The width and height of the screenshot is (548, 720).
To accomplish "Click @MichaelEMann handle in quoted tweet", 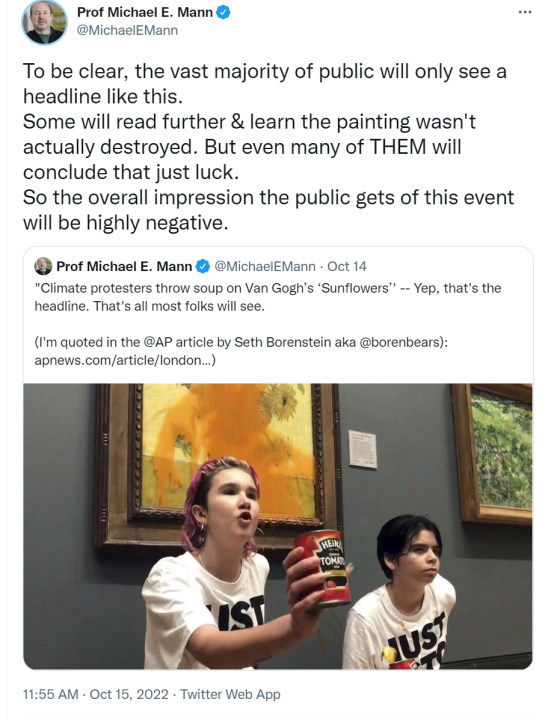I will pos(265,266).
